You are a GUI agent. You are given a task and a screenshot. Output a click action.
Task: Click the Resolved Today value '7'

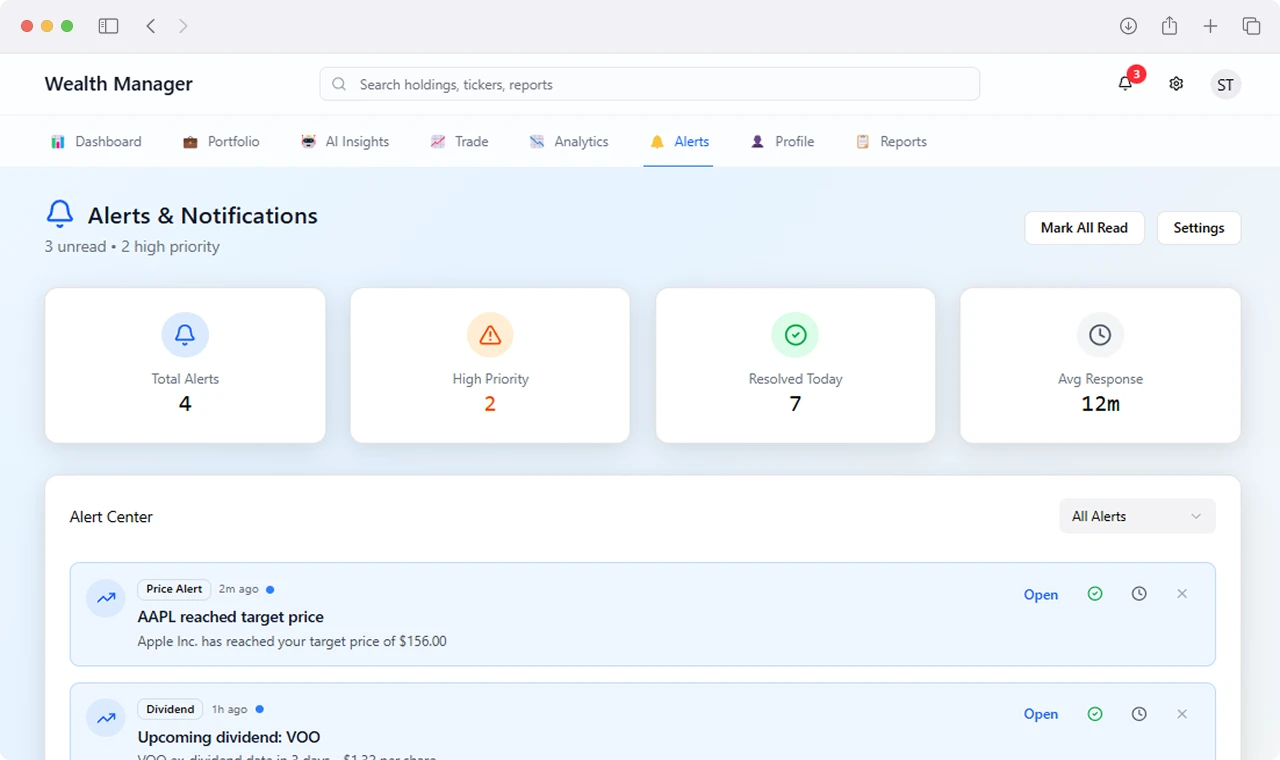[795, 404]
